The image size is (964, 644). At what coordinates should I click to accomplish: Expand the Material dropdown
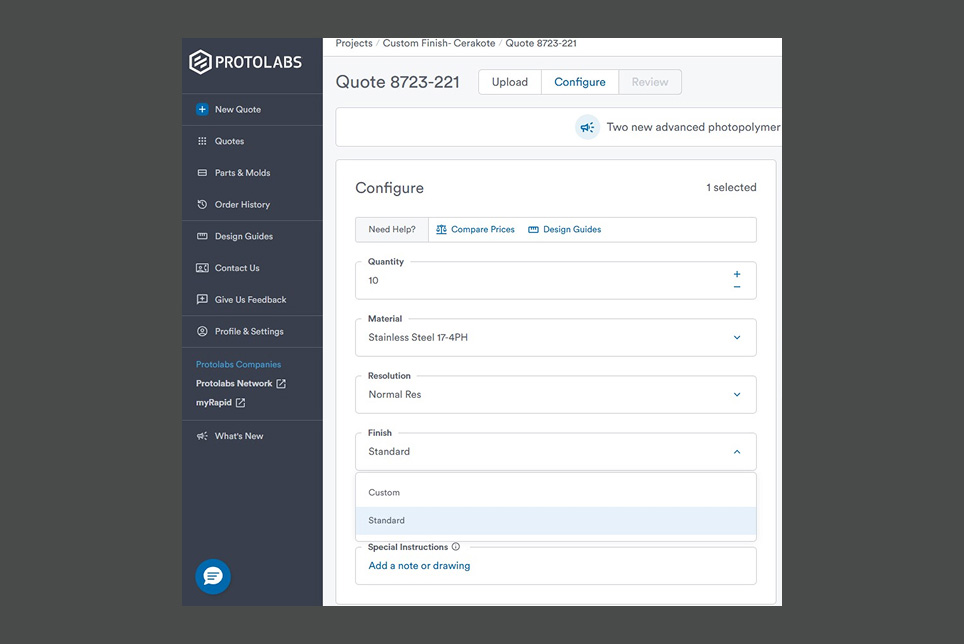737,338
